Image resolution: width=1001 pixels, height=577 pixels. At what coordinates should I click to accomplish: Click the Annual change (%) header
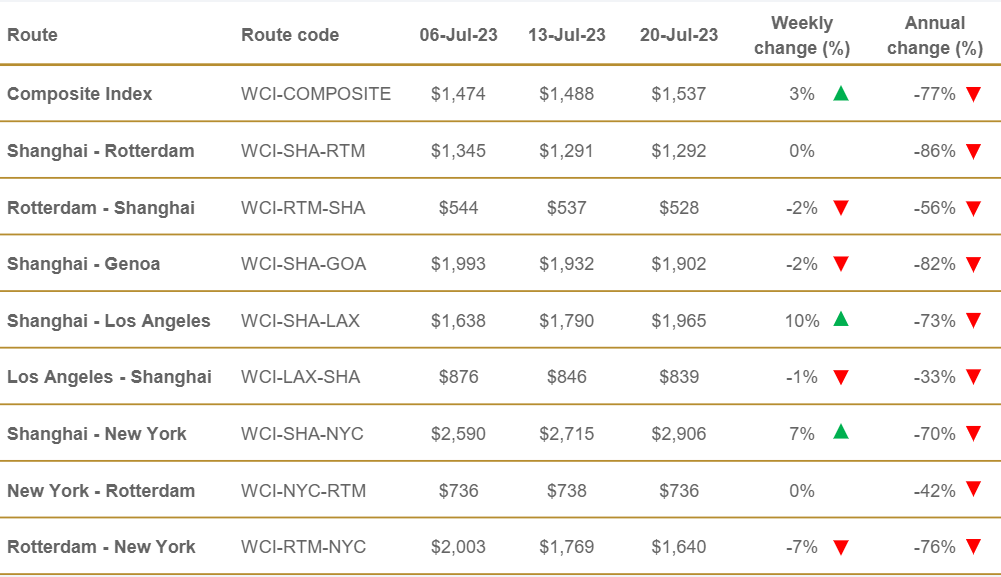point(935,35)
